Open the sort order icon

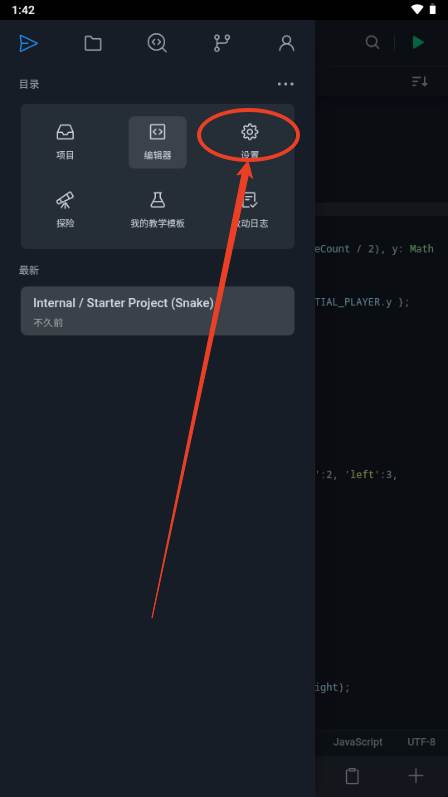coord(420,81)
